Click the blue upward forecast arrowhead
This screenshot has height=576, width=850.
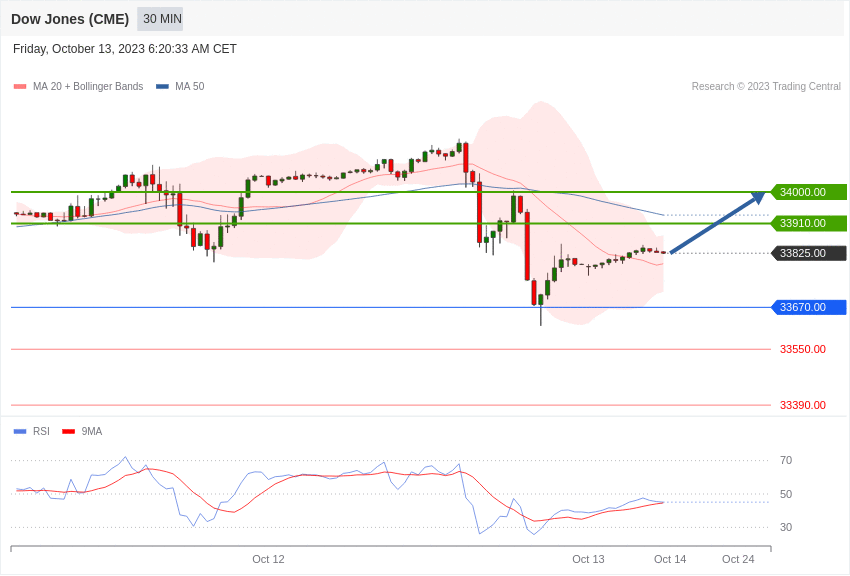click(x=758, y=197)
